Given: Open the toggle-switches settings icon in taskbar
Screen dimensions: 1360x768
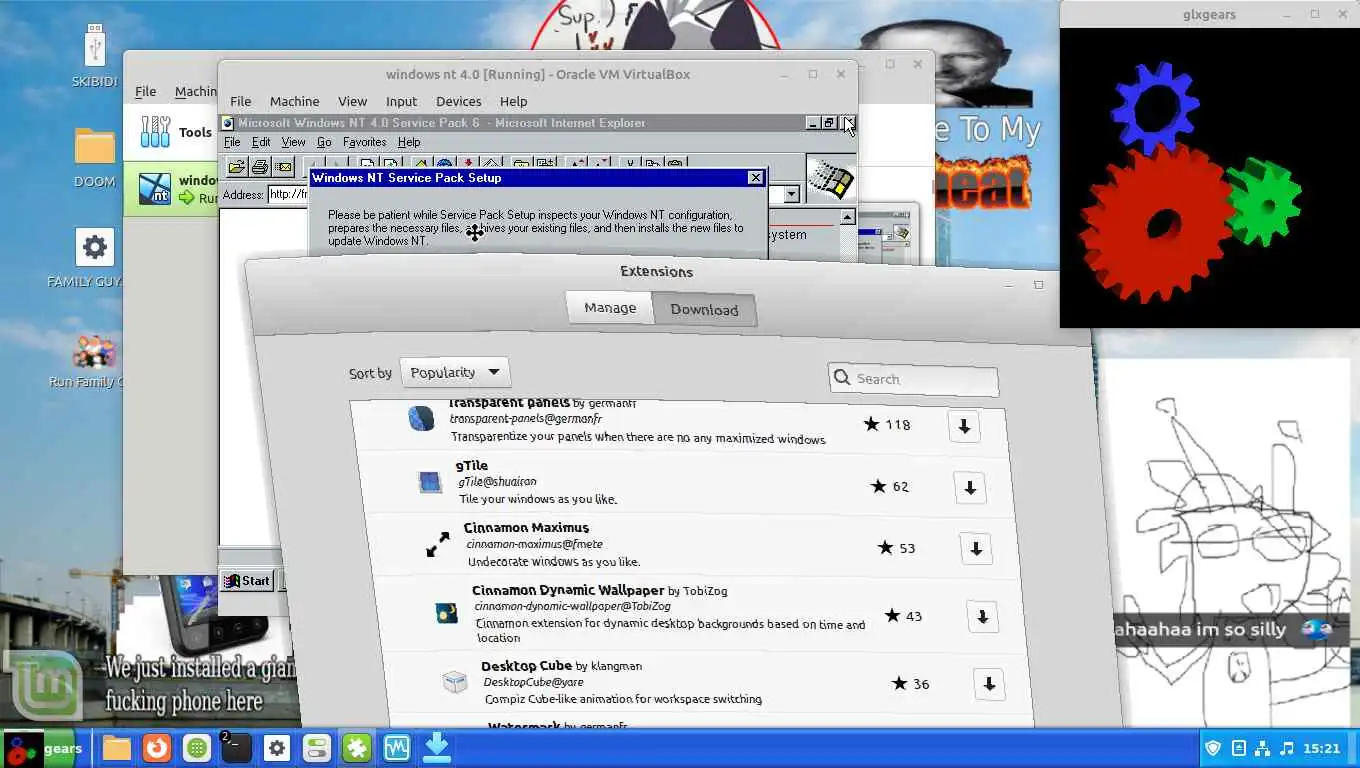Looking at the screenshot, I should coord(317,748).
